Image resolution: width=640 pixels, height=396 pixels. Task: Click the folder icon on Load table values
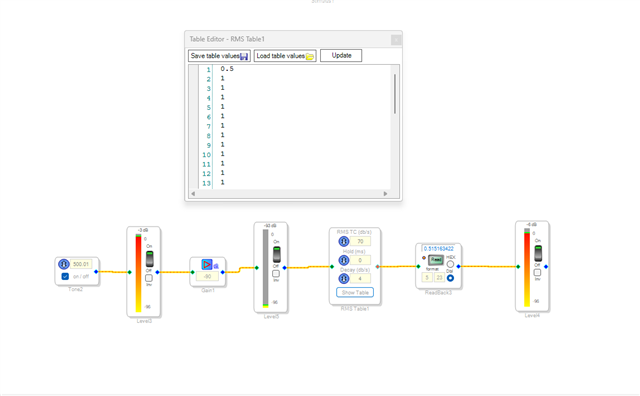310,56
